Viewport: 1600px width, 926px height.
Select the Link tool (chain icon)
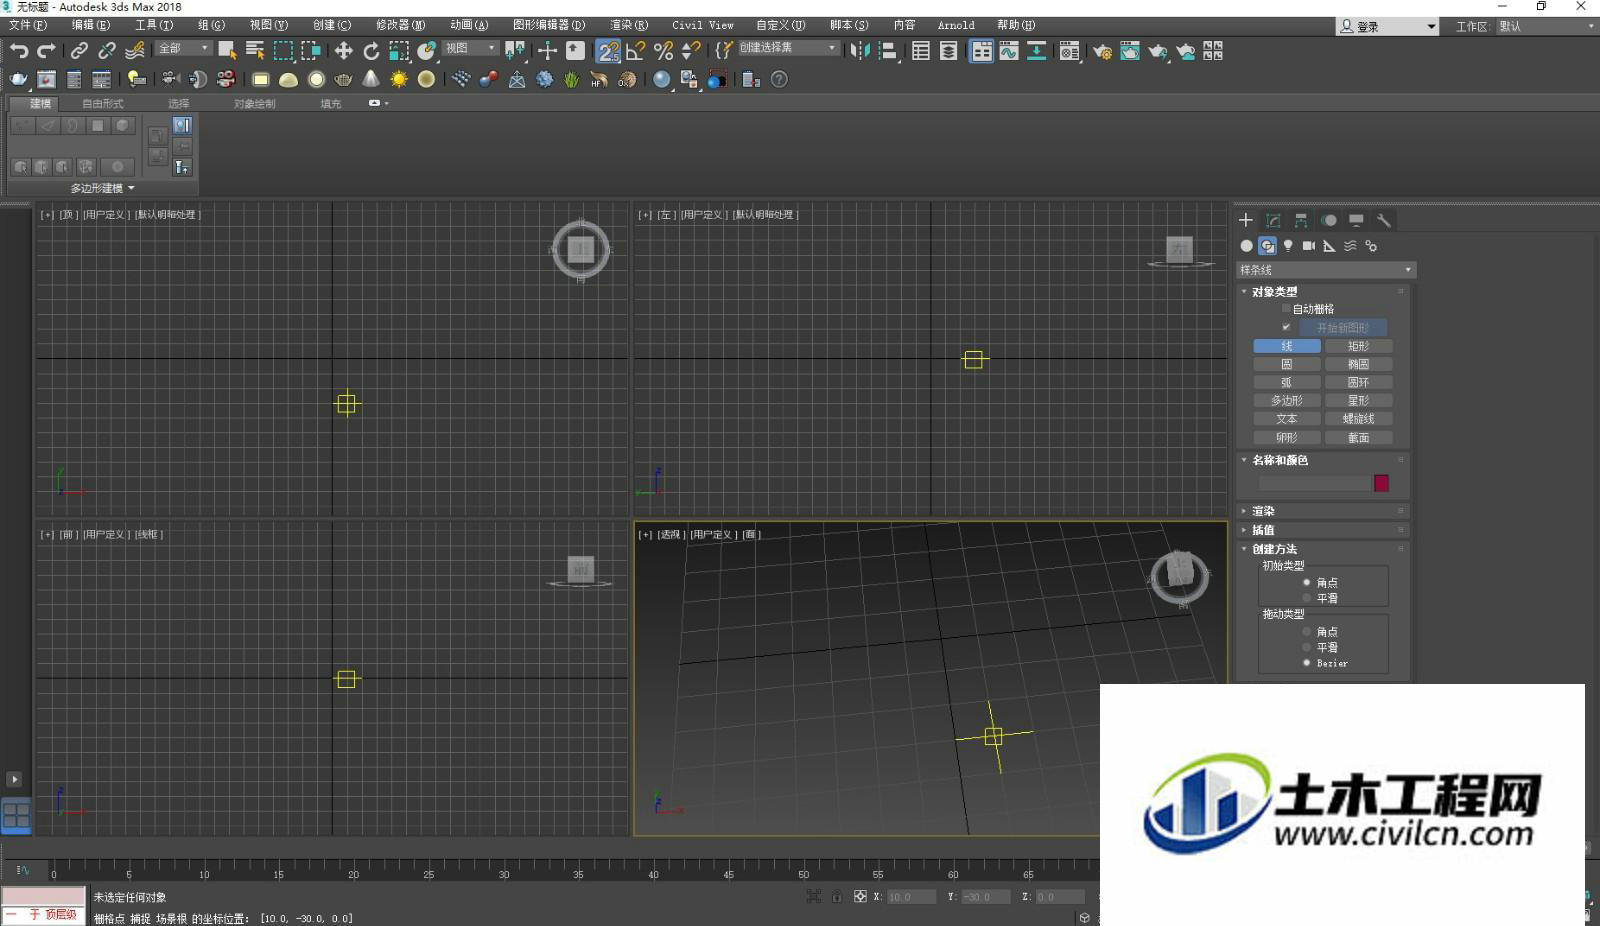pyautogui.click(x=79, y=51)
